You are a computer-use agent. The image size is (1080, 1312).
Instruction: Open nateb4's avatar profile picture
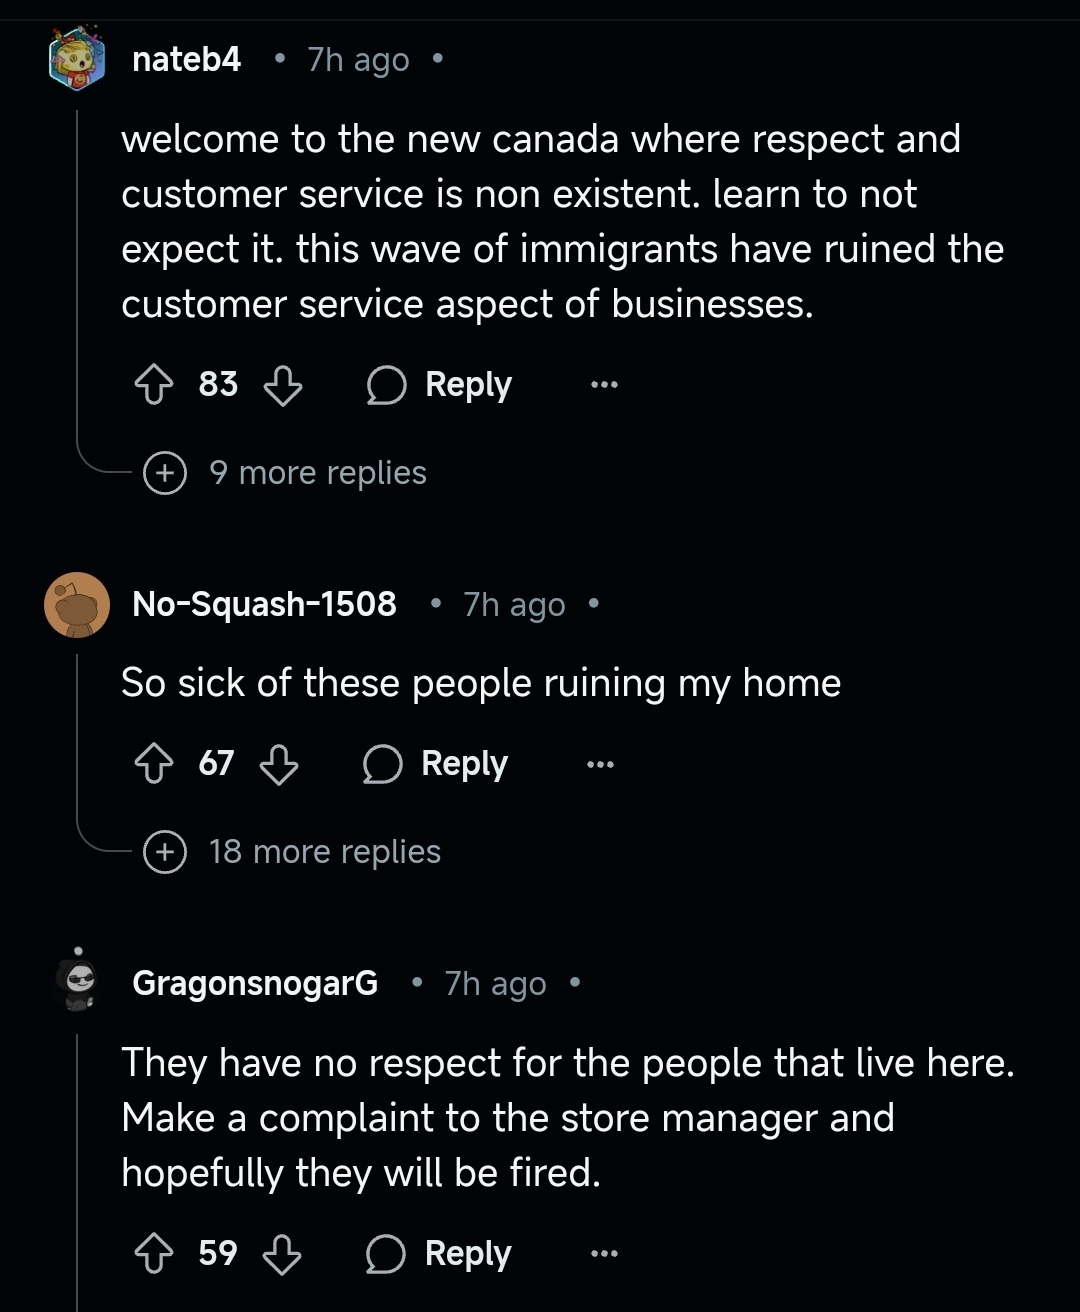click(77, 59)
